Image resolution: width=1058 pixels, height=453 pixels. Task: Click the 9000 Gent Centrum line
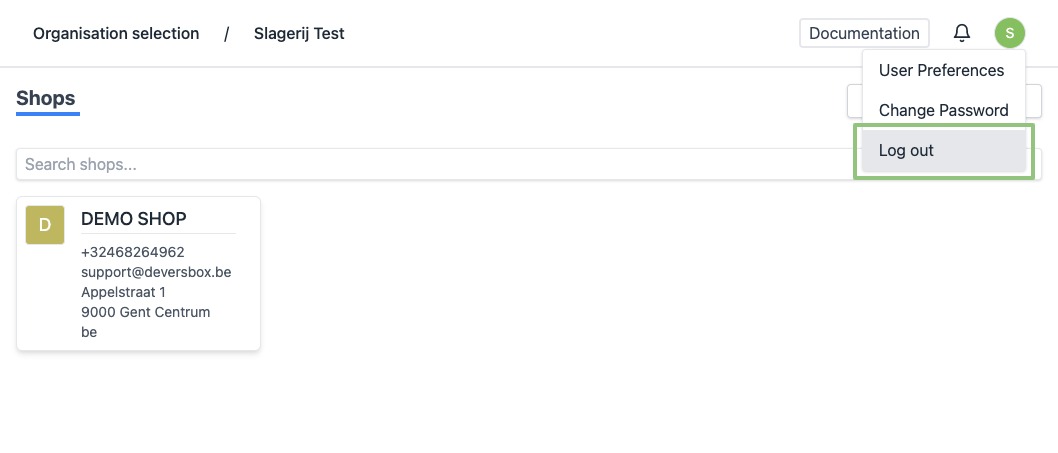(x=145, y=312)
